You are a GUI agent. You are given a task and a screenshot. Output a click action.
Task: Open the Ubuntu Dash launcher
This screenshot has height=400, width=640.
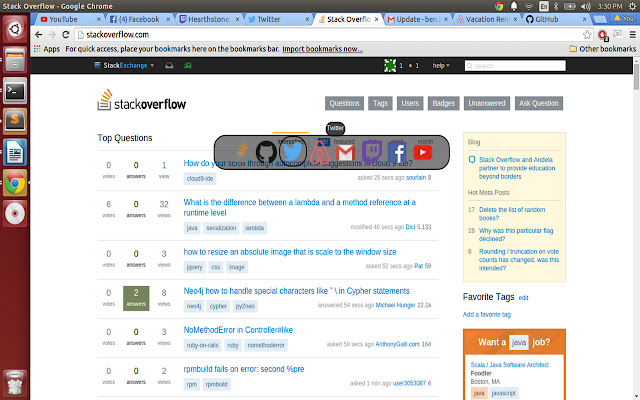(15, 29)
